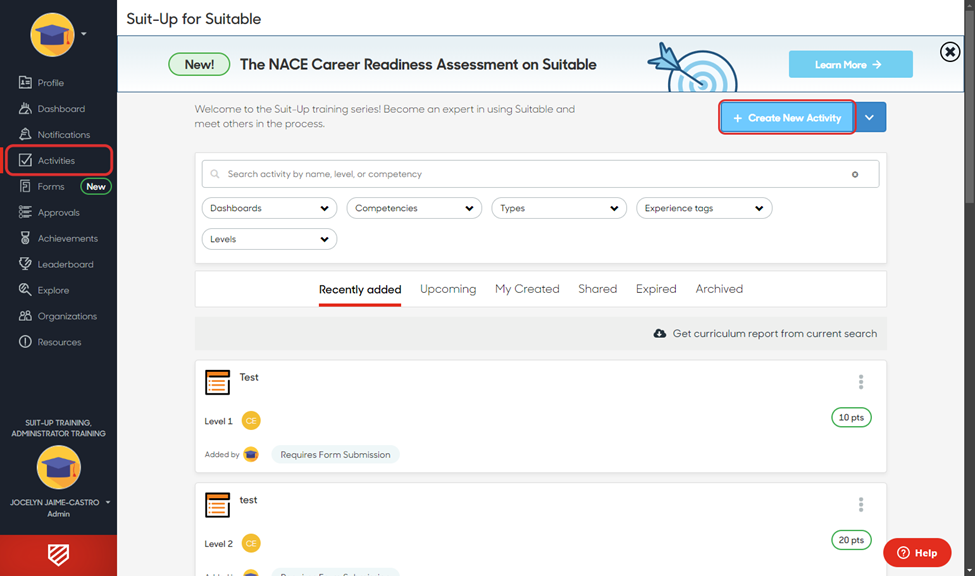975x576 pixels.
Task: Open Forms in the sidebar
Action: 42,187
